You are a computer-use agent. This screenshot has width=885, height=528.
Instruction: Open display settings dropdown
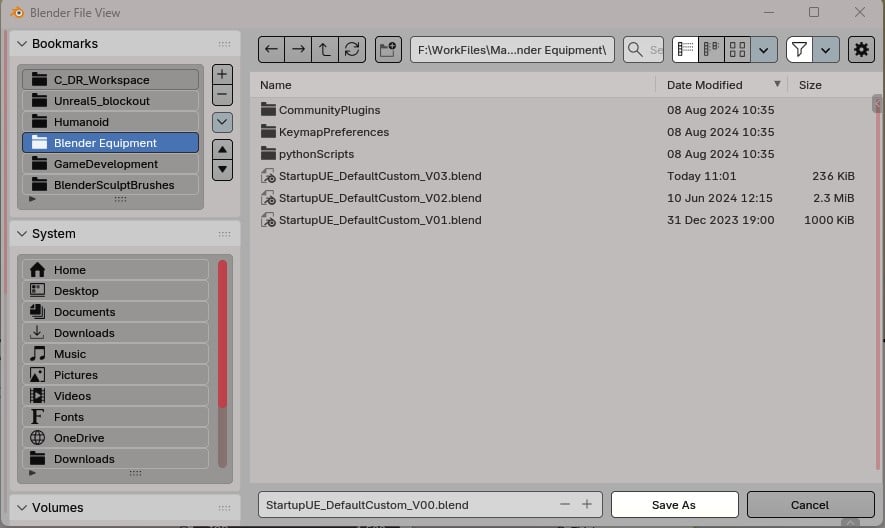(764, 50)
